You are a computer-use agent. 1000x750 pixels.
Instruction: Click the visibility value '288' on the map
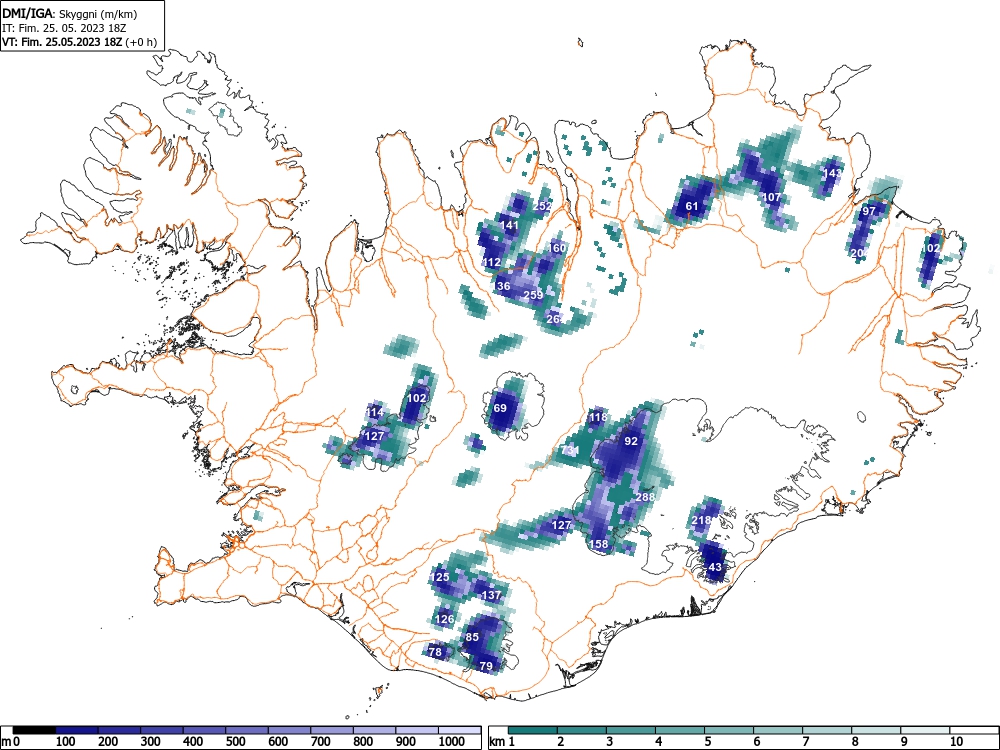point(645,497)
